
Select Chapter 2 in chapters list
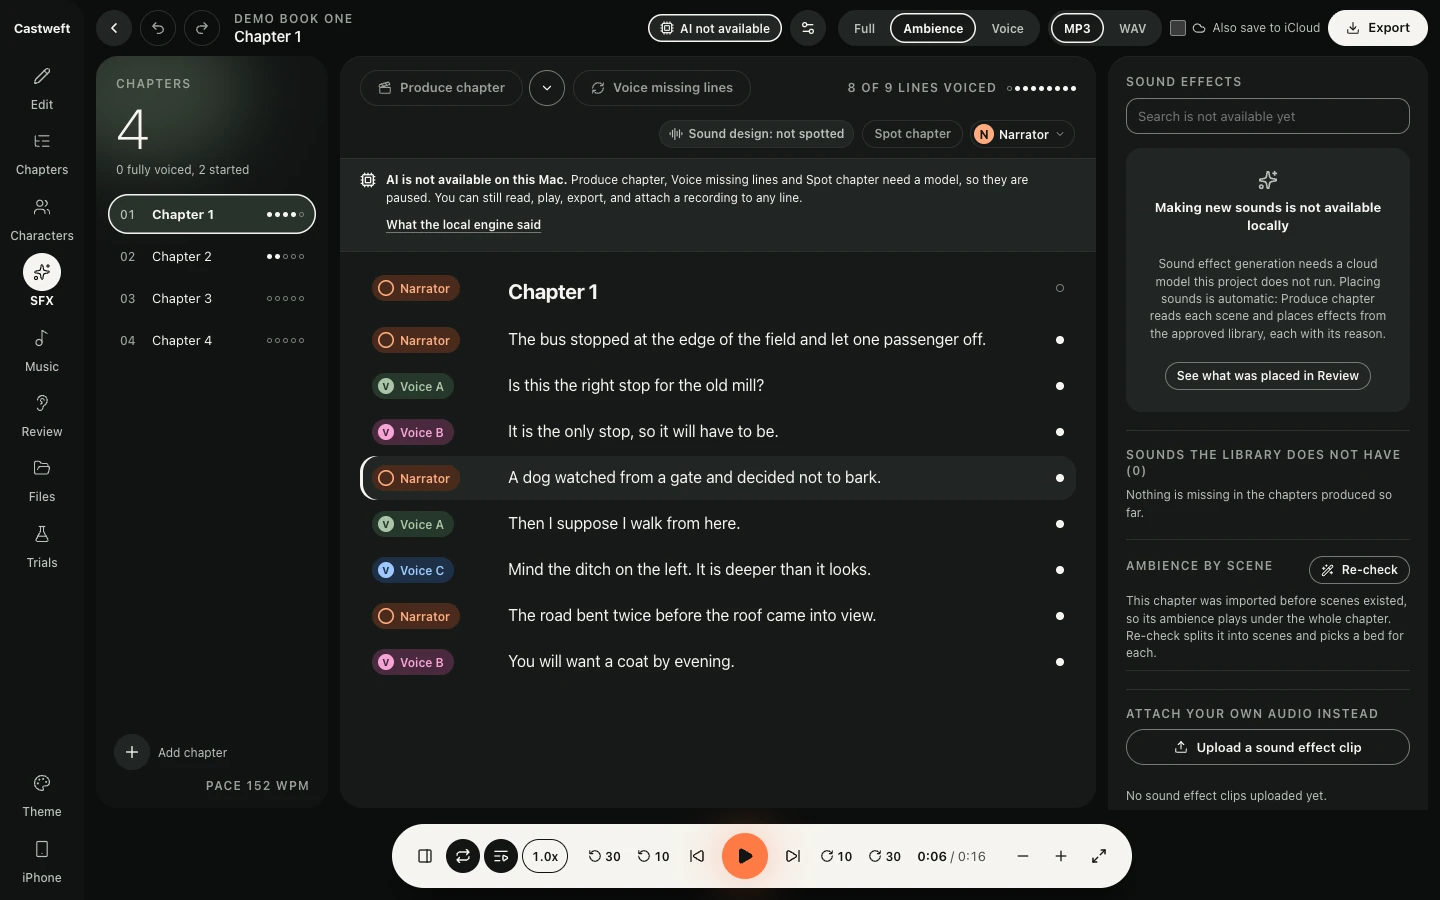tap(212, 257)
